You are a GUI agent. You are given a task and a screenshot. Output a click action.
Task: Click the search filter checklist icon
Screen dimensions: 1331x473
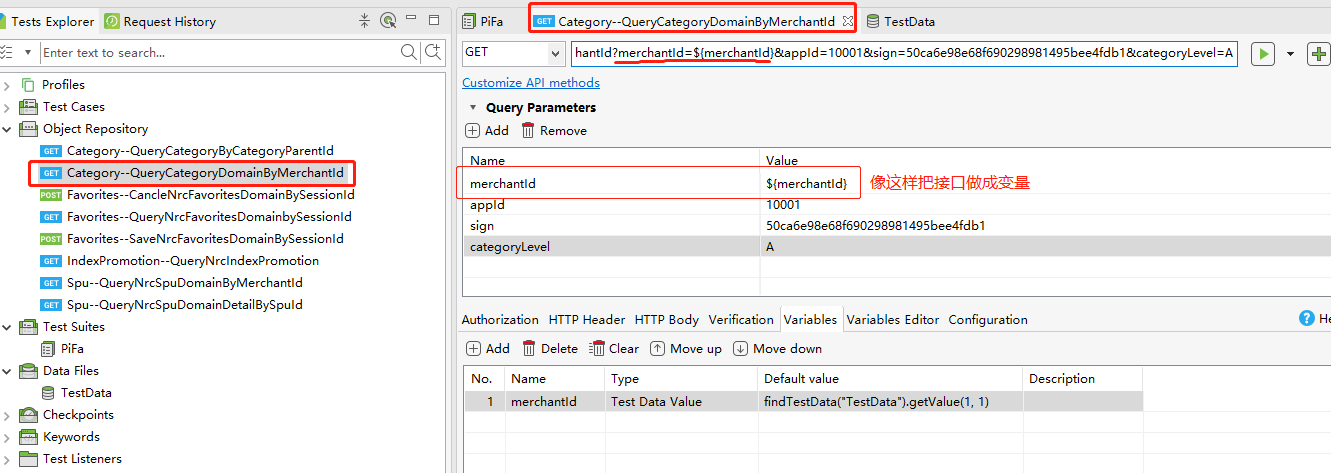pos(7,52)
